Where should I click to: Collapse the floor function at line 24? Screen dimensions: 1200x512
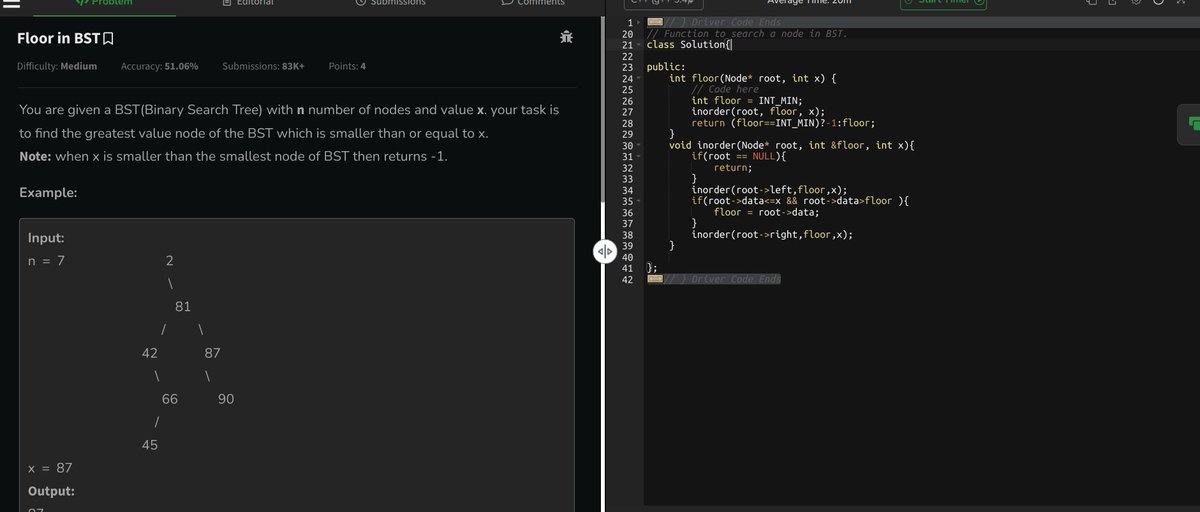[x=638, y=78]
